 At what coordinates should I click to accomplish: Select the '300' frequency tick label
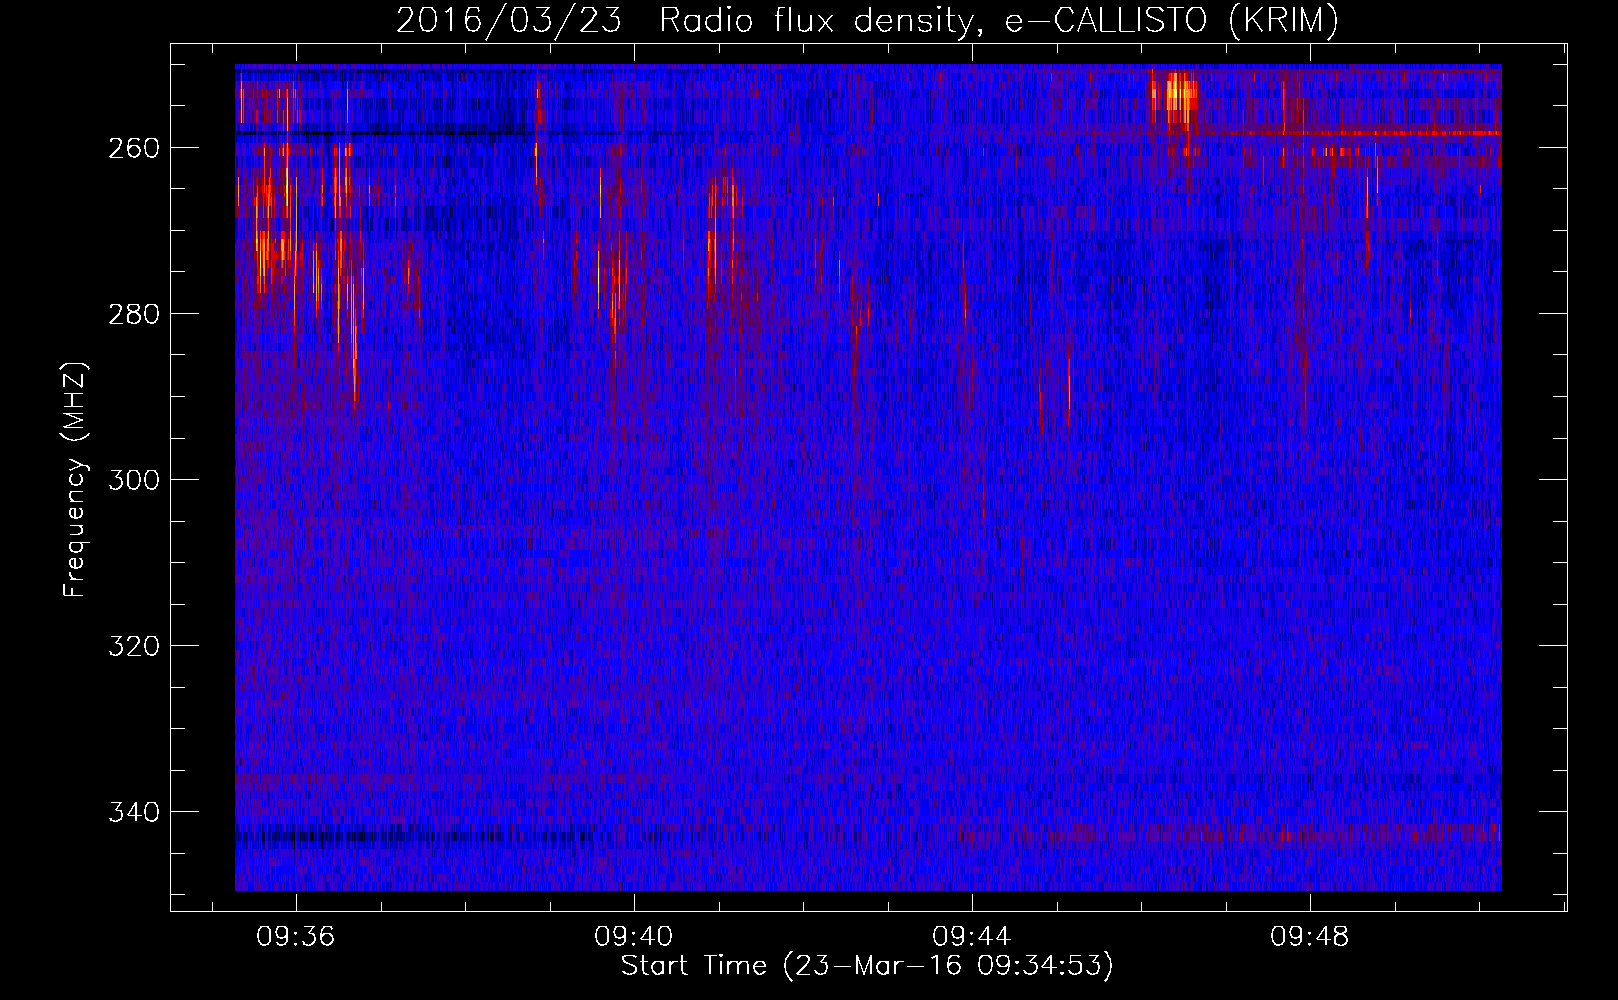(x=133, y=480)
